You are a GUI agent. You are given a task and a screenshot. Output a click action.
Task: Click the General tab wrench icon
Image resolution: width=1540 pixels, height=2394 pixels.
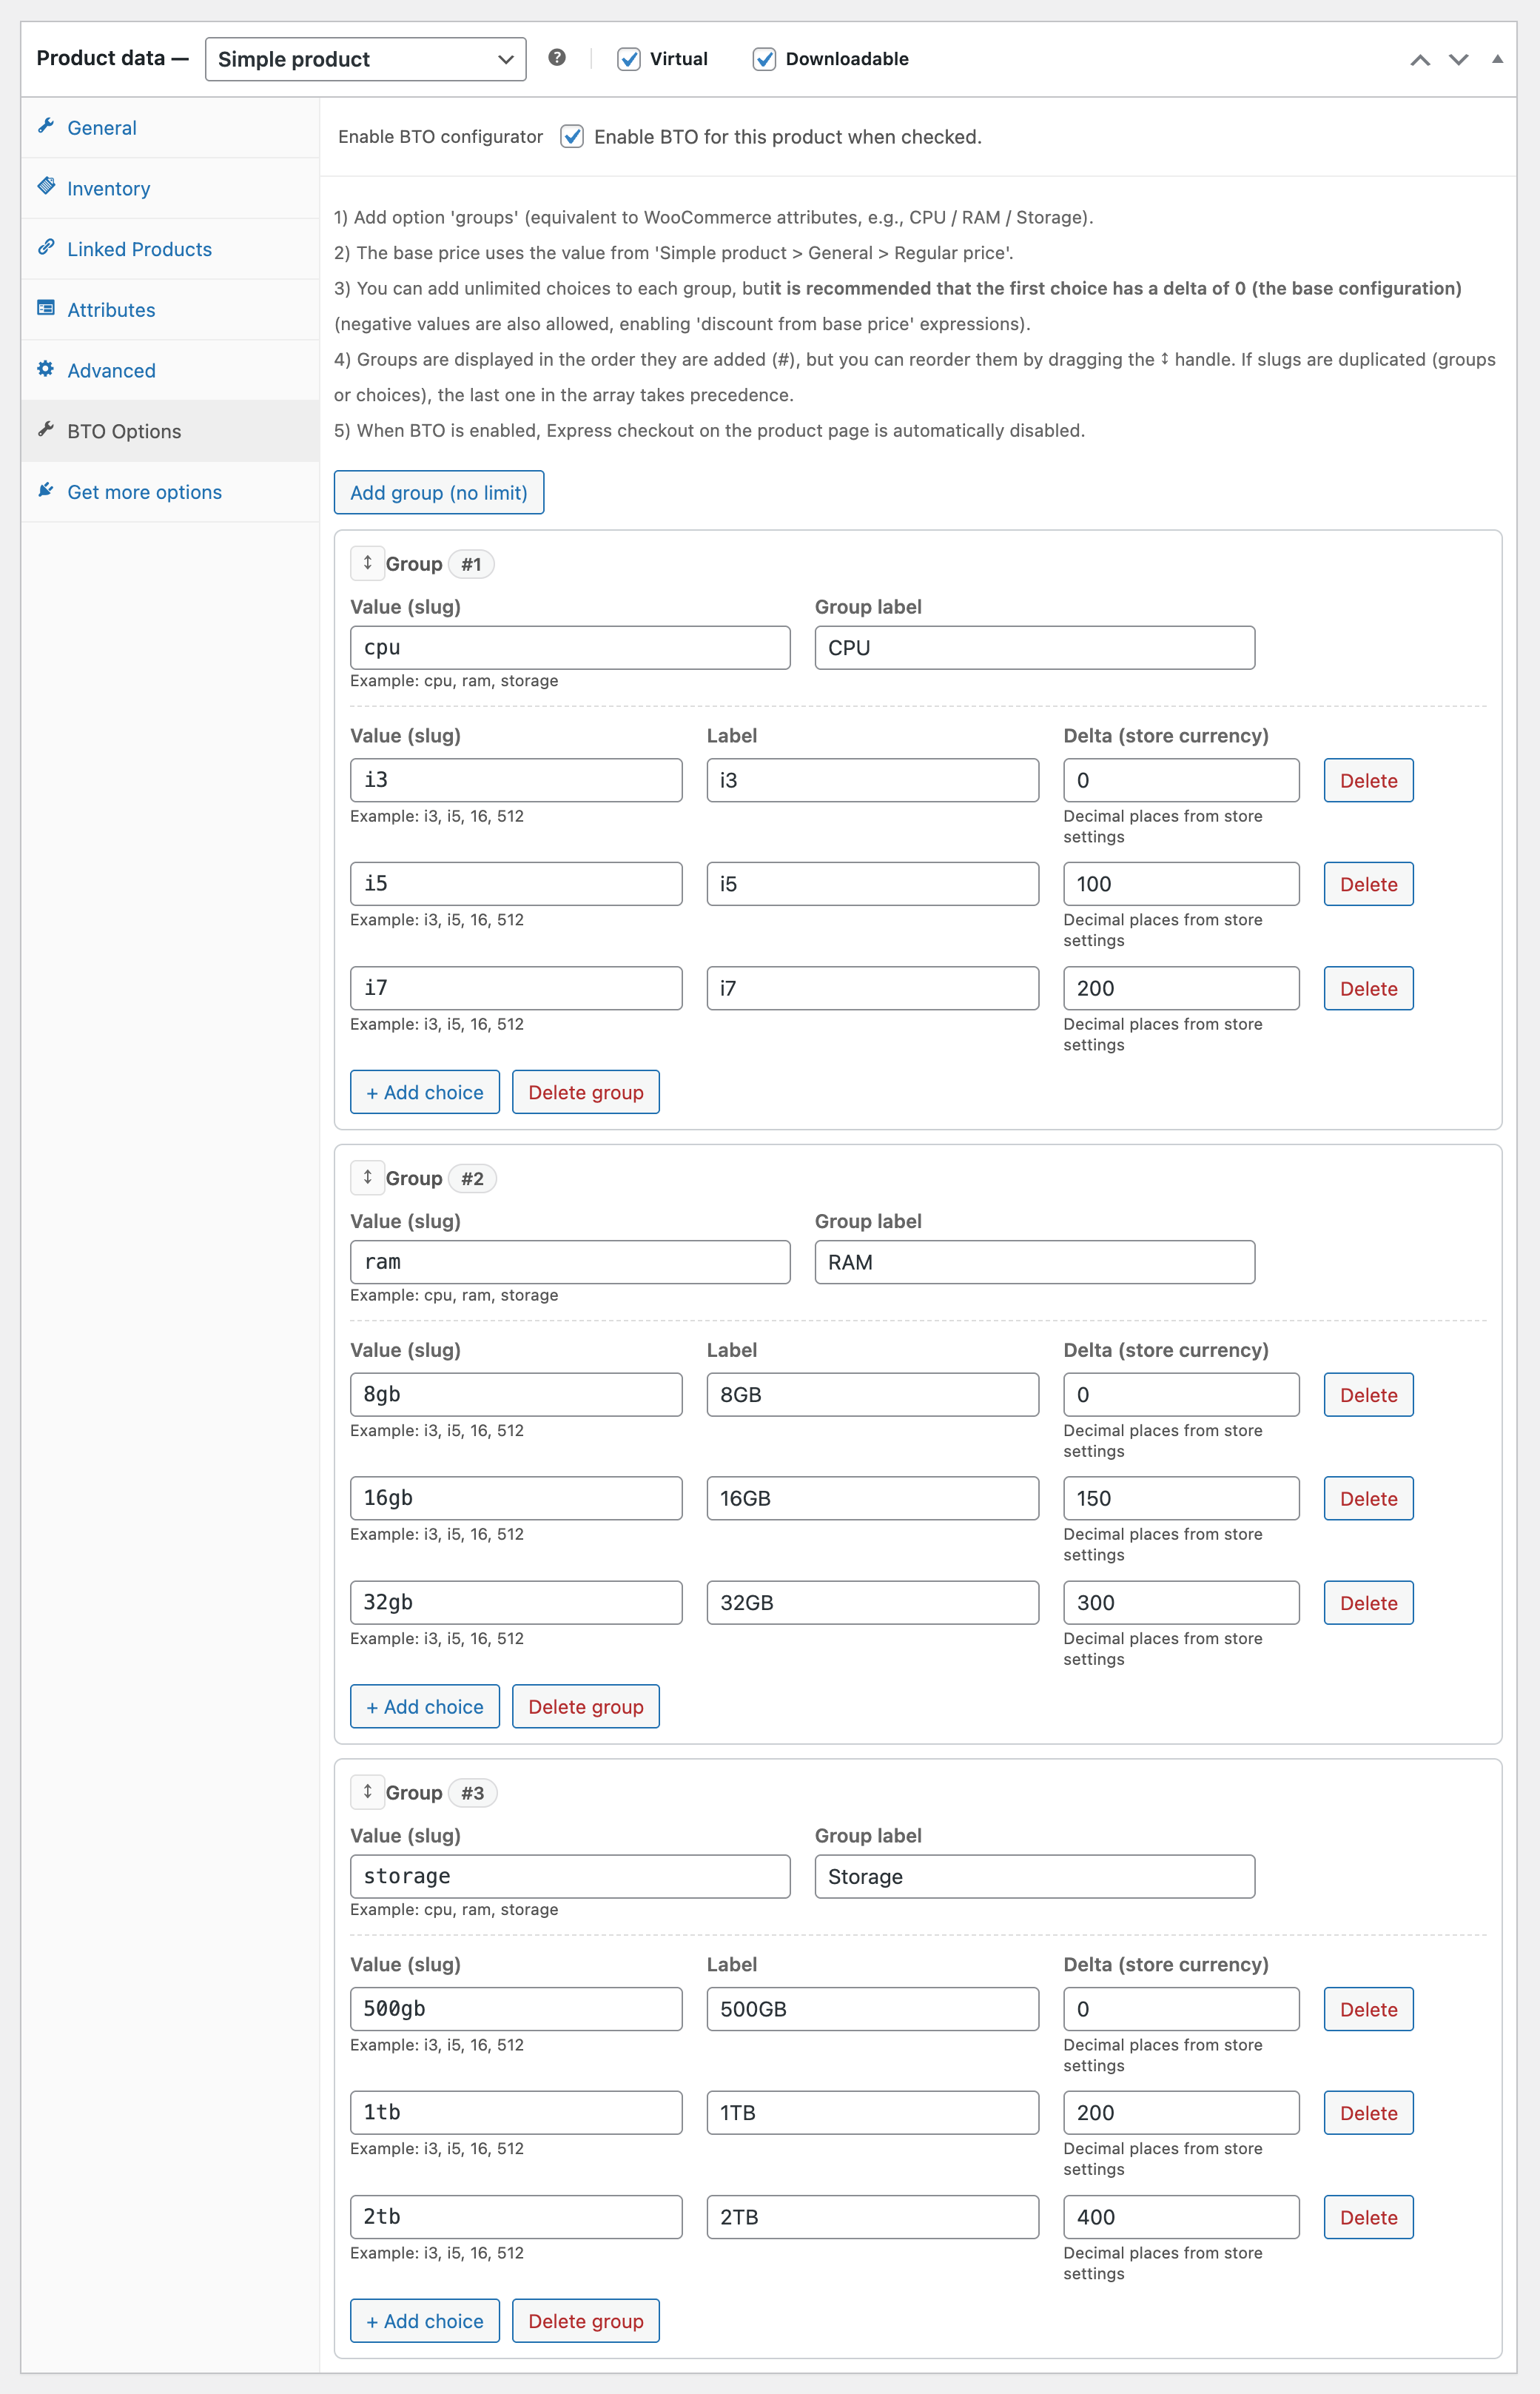click(46, 126)
